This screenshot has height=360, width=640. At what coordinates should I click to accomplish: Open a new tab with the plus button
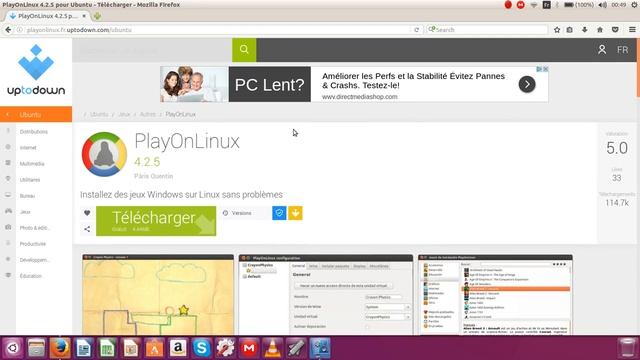pyautogui.click(x=97, y=16)
